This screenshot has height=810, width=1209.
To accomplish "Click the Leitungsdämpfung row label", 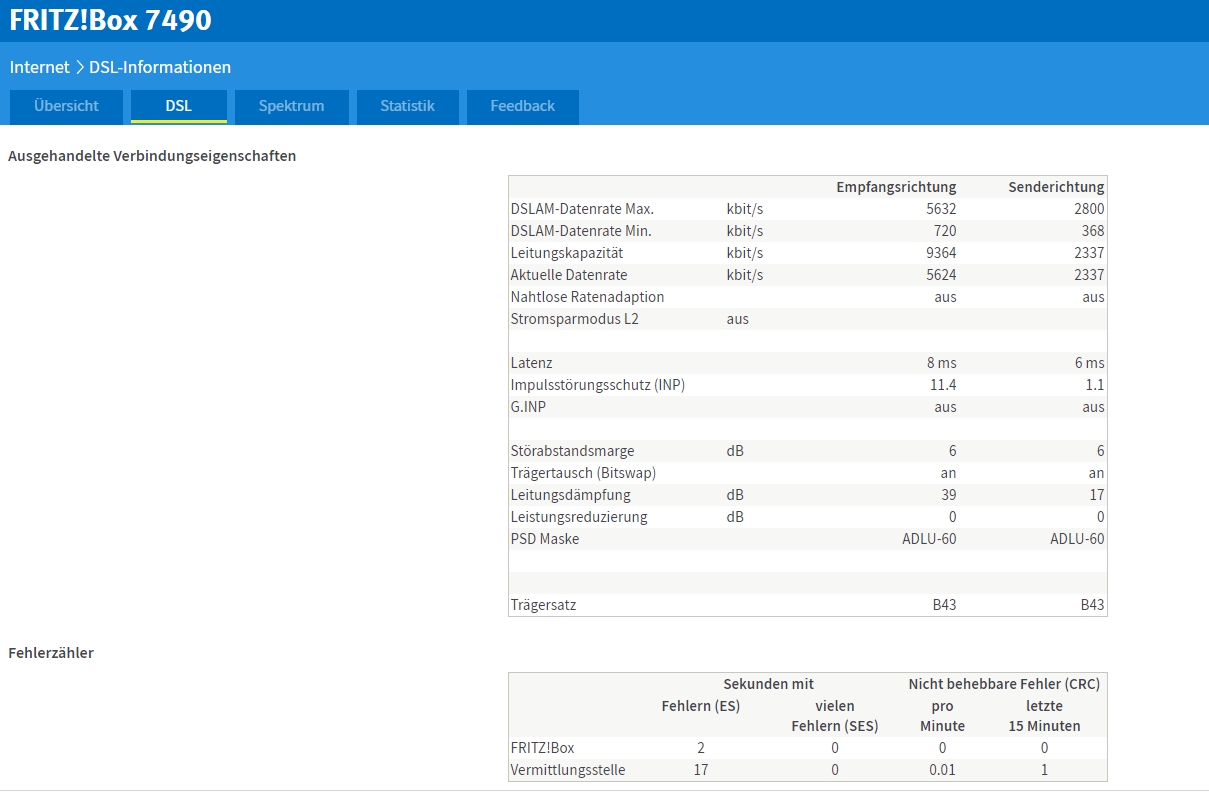I will click(570, 495).
